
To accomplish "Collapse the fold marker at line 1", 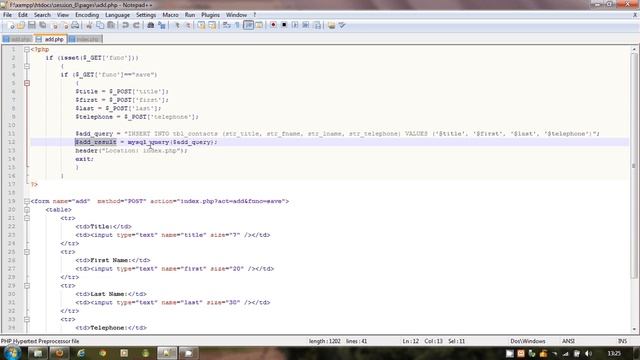I will pyautogui.click(x=27, y=49).
